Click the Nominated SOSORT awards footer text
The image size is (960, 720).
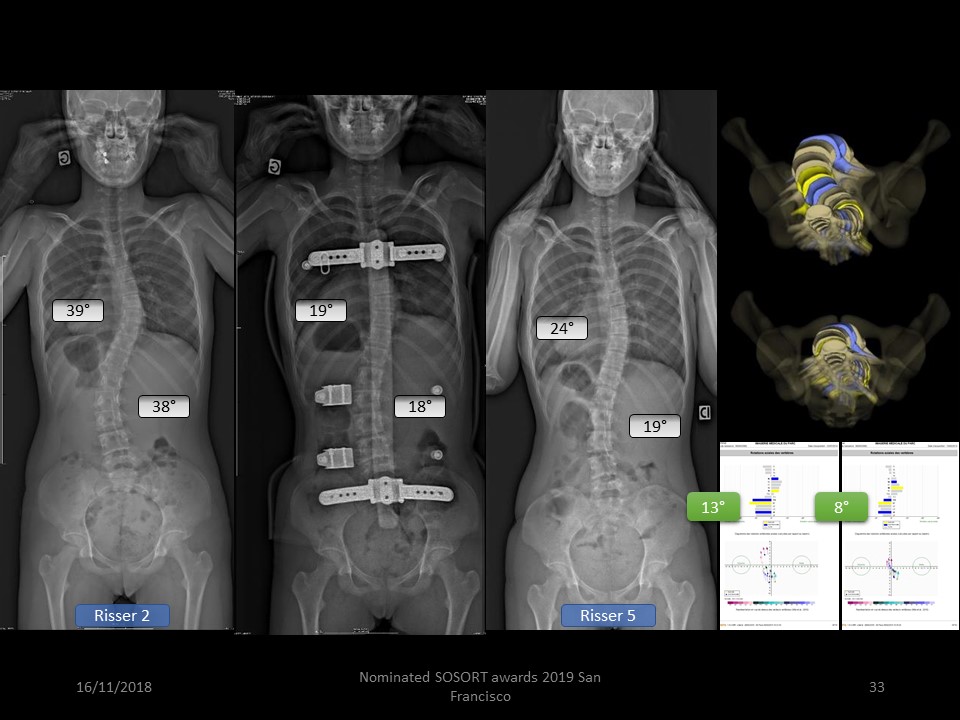[480, 687]
